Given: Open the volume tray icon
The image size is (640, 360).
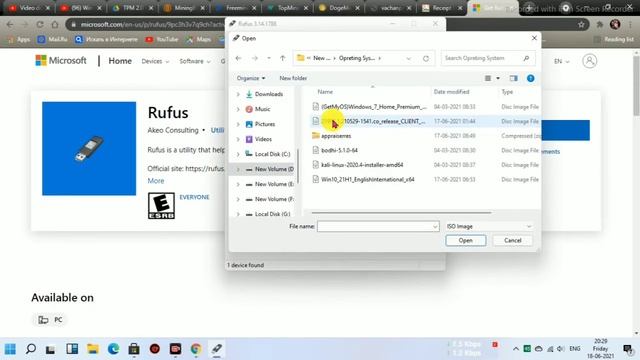Looking at the screenshot, I should pyautogui.click(x=561, y=349).
